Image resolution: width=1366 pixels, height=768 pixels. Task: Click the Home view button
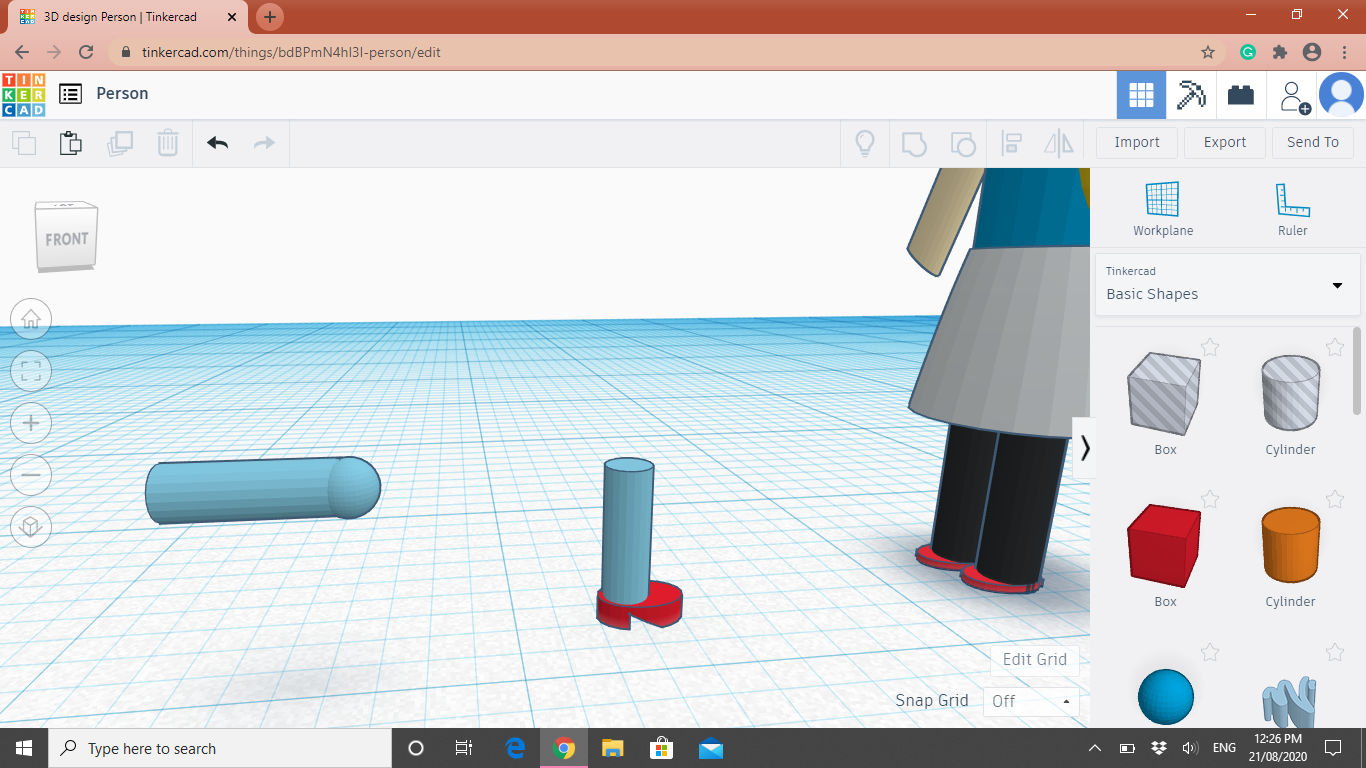31,319
